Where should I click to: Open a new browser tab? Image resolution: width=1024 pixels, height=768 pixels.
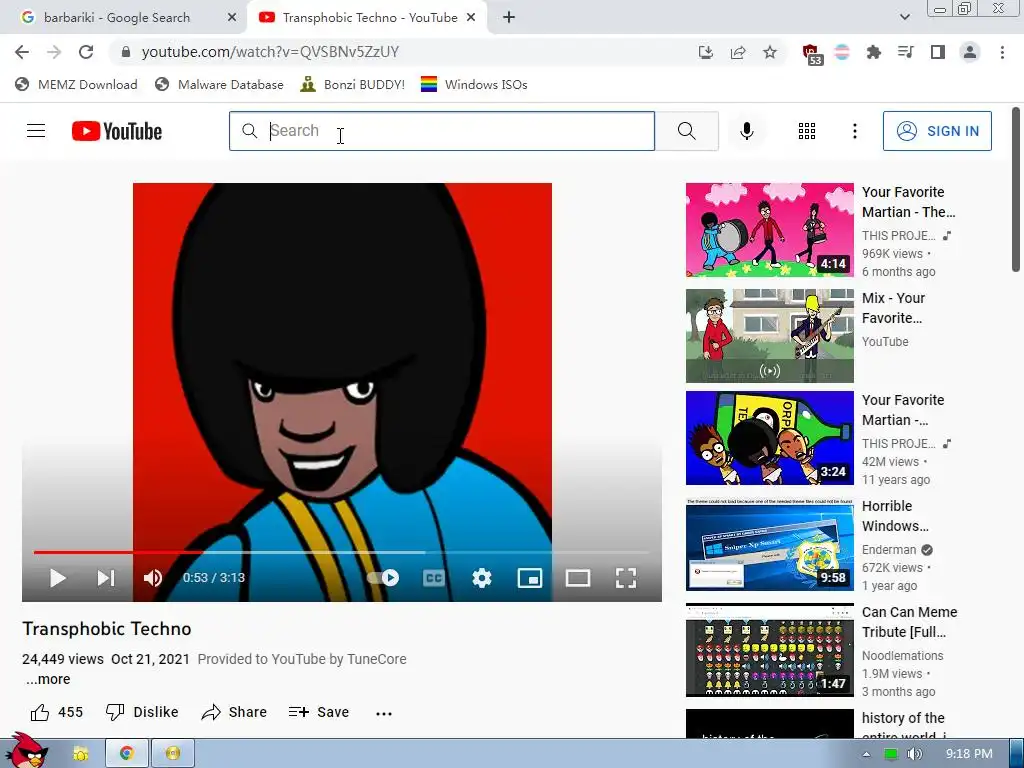[x=509, y=18]
